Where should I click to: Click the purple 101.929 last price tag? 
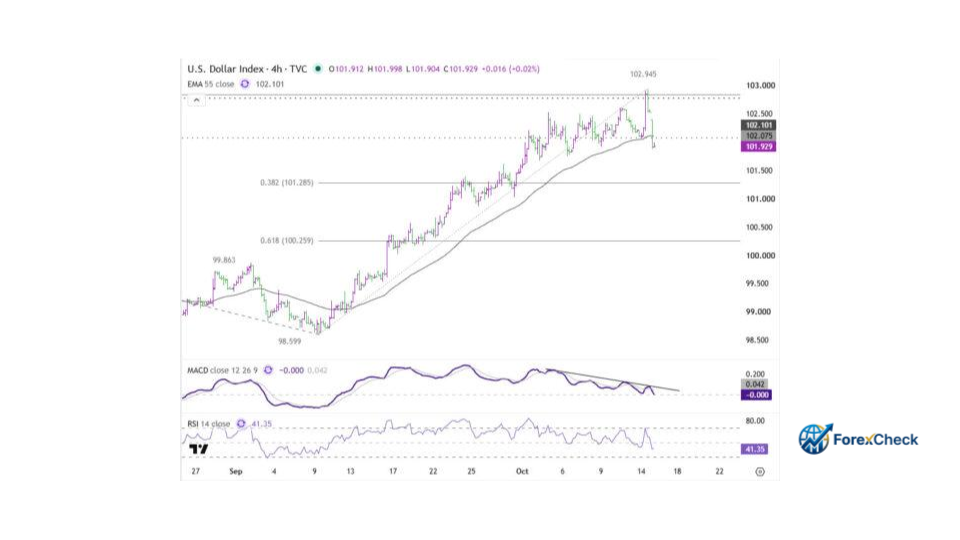759,146
